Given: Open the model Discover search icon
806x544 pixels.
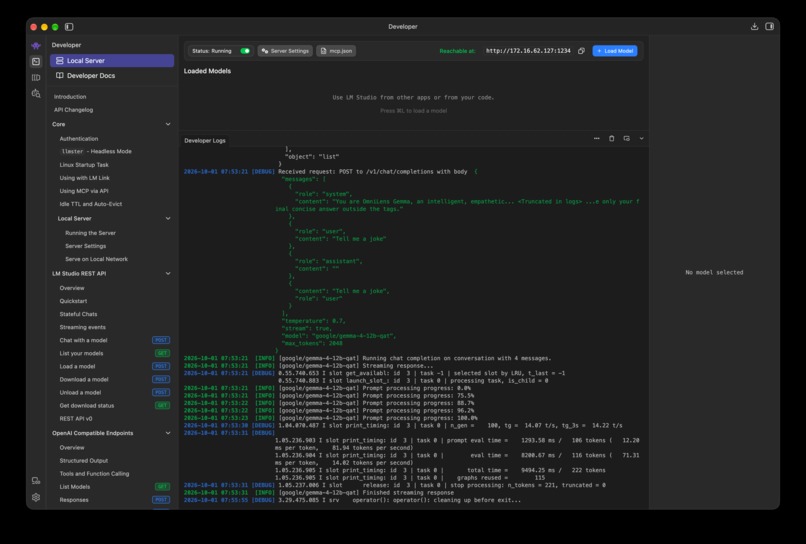Looking at the screenshot, I should point(36,94).
